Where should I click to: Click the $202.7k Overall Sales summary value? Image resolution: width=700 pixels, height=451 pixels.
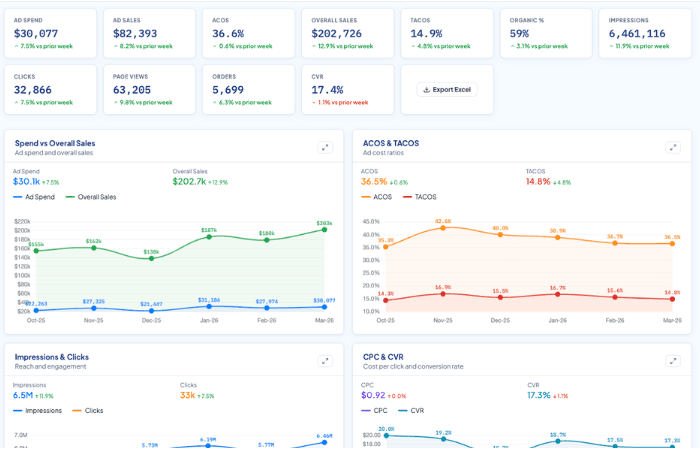click(189, 182)
